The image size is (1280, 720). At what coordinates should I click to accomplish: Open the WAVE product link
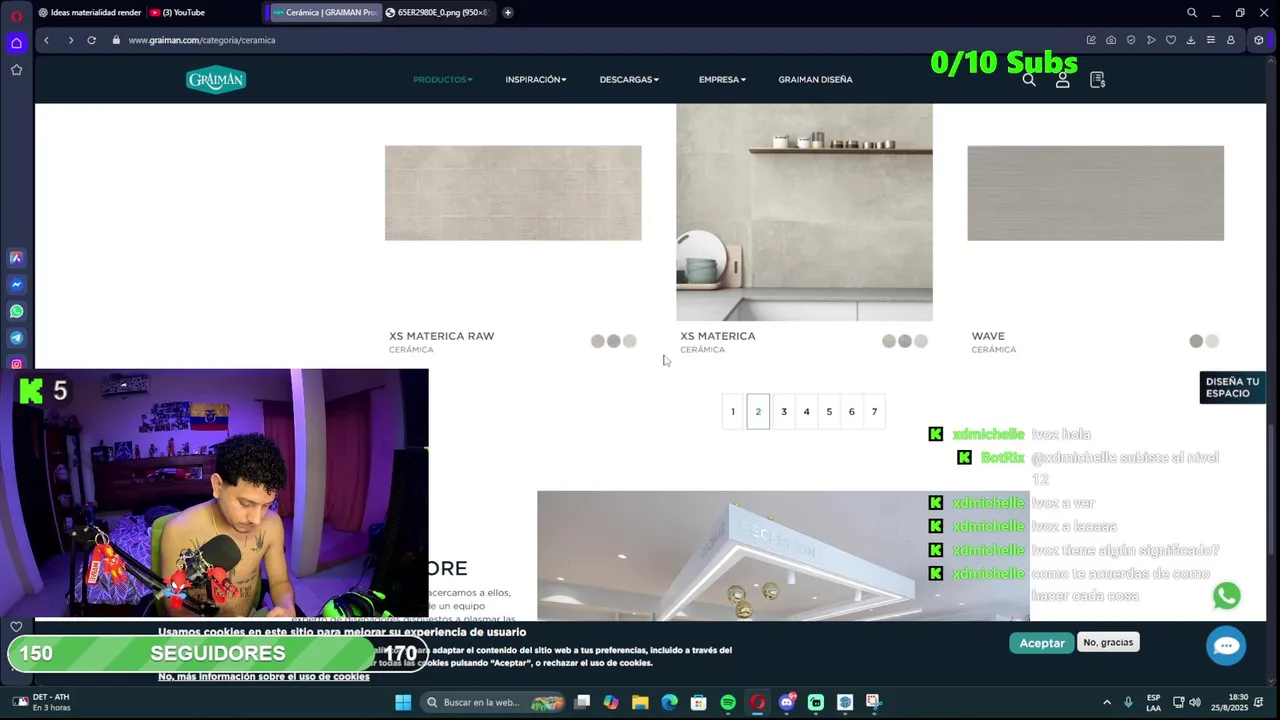988,336
